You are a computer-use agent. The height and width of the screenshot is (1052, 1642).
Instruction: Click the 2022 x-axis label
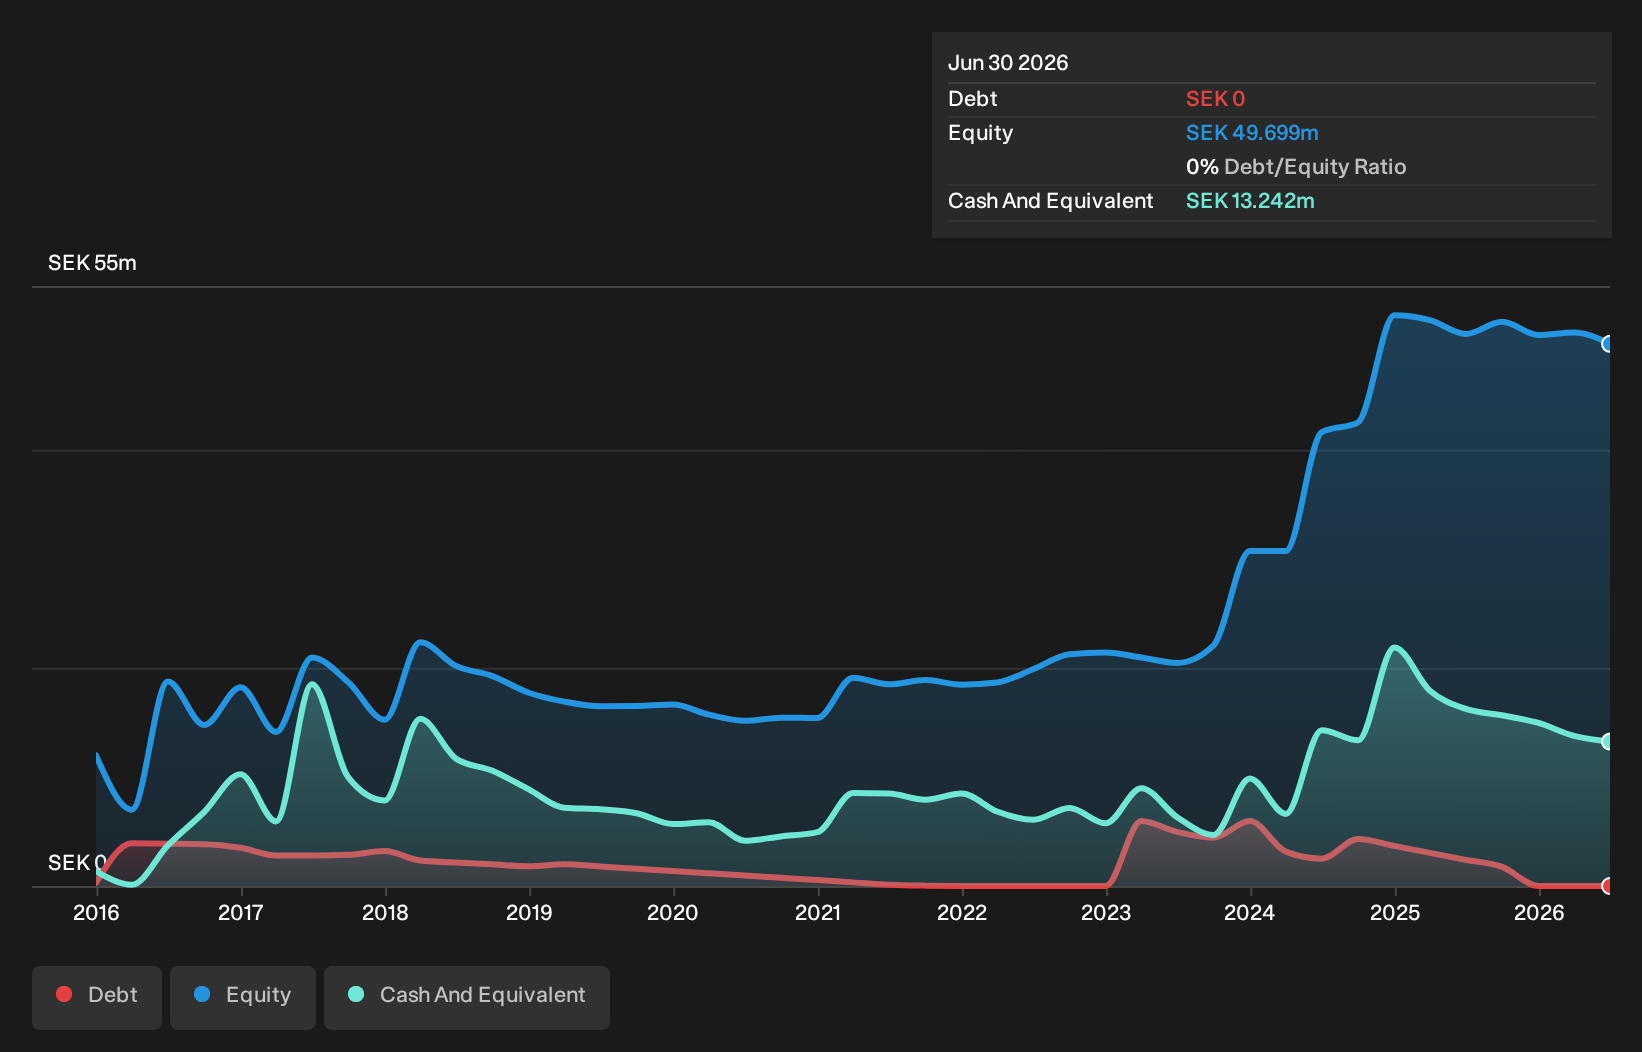962,912
